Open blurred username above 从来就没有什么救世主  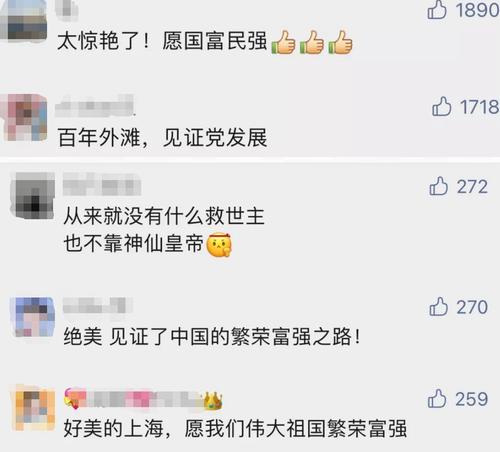102,184
